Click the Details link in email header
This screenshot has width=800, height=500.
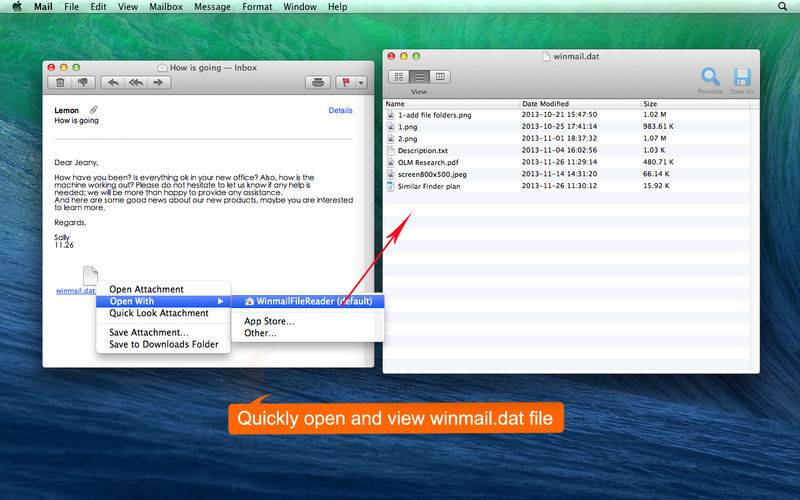pos(340,110)
